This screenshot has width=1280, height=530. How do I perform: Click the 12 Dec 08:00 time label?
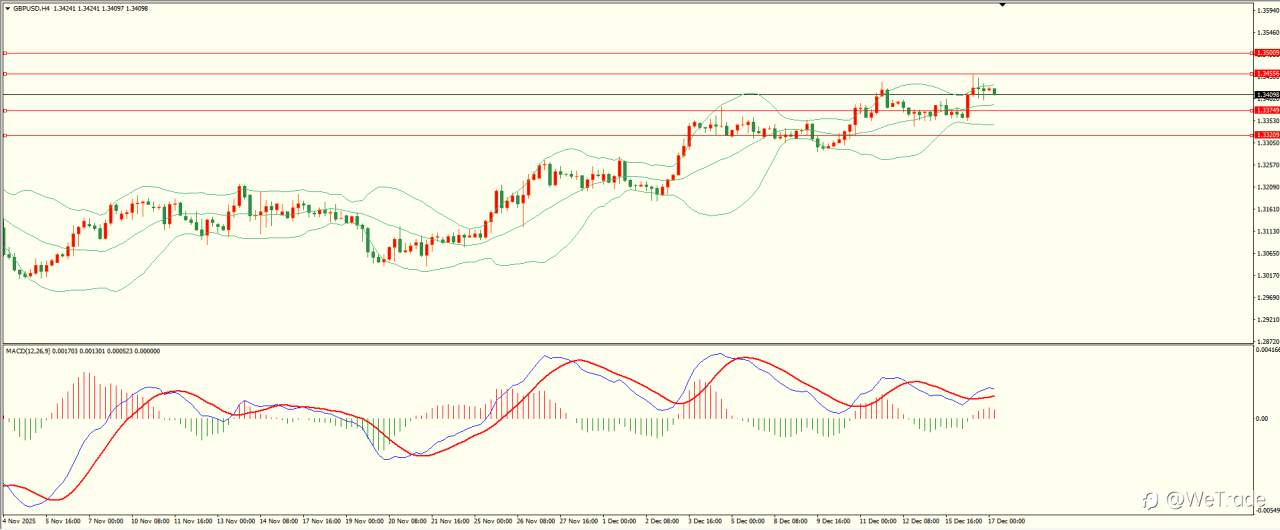point(922,521)
